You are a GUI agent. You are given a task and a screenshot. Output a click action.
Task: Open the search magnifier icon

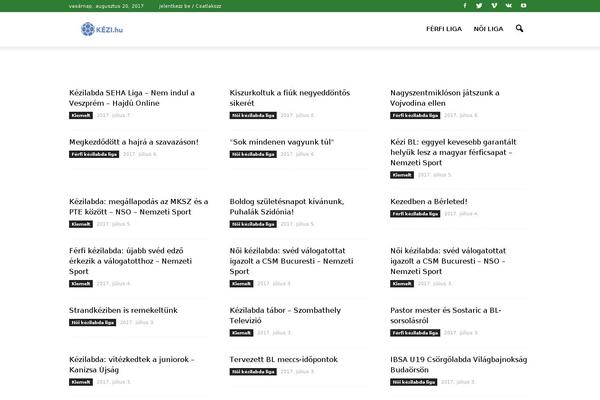point(519,28)
